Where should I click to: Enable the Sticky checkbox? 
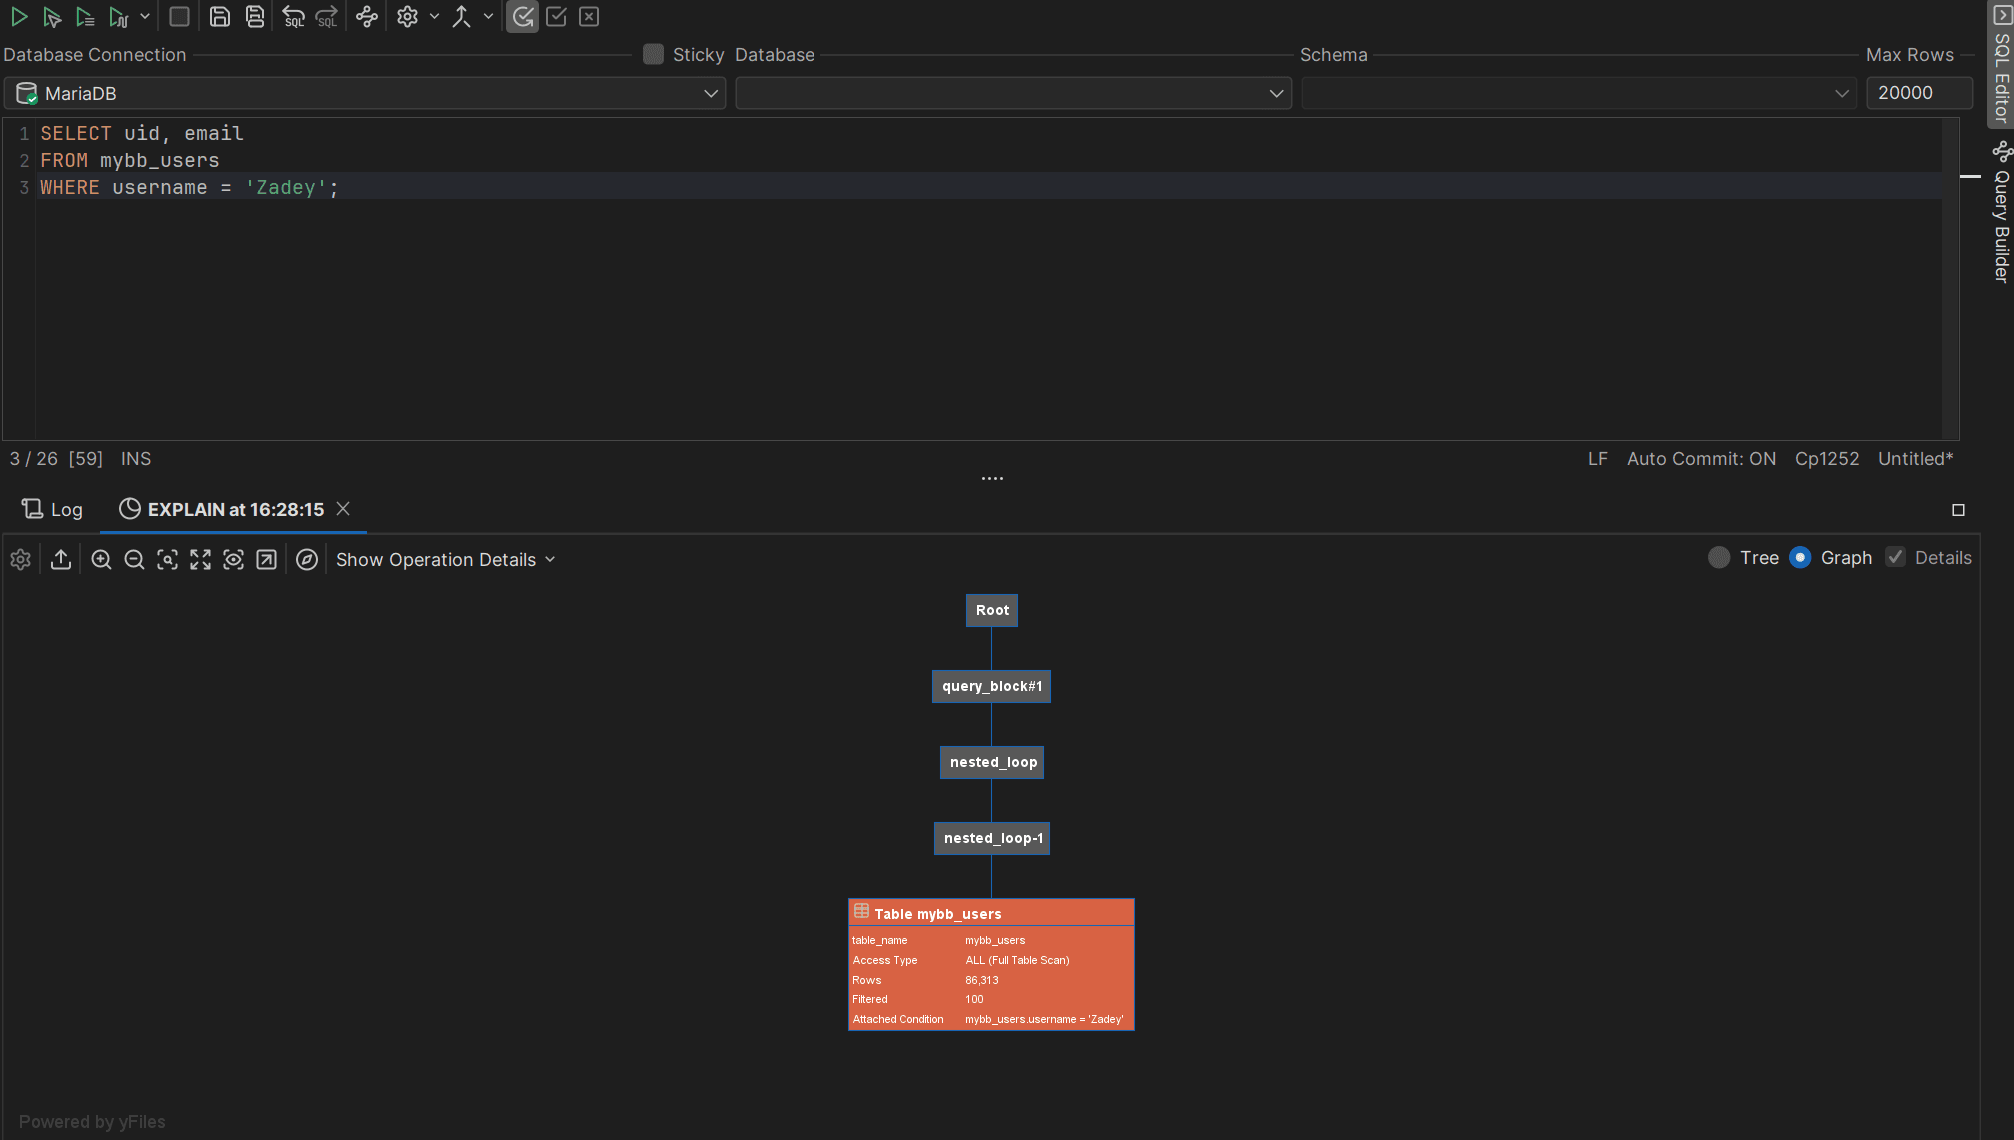point(653,54)
